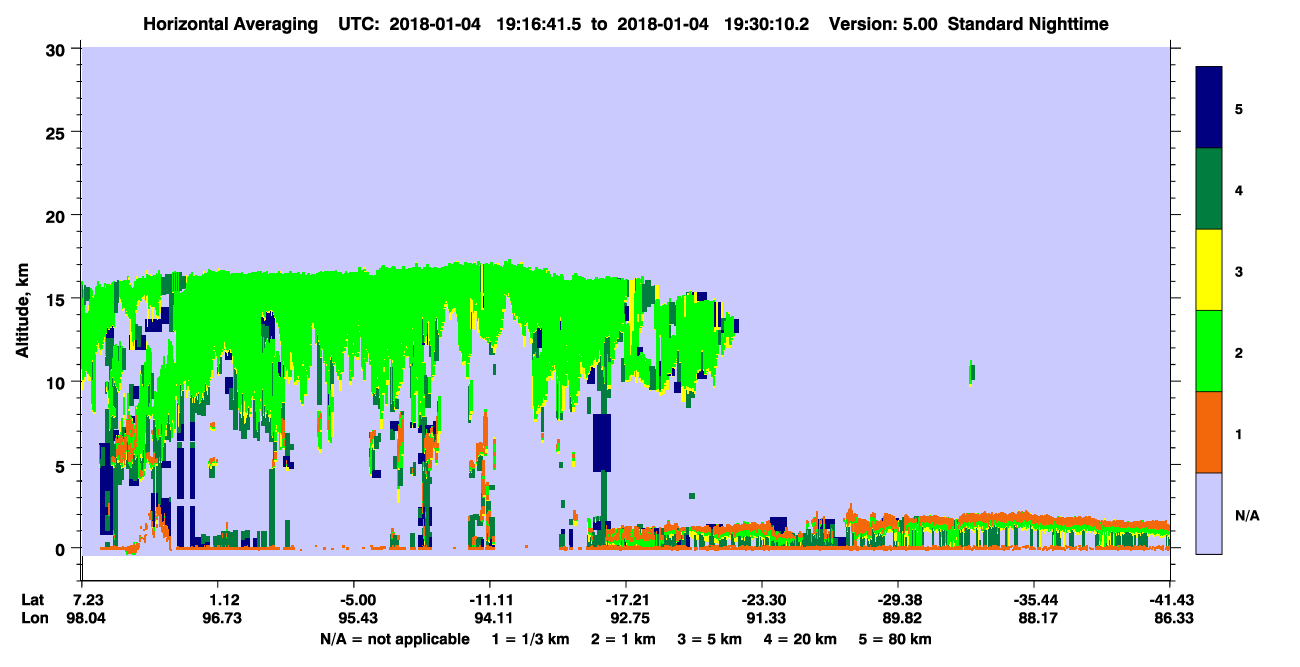Click latitude value -5.00

(360, 600)
